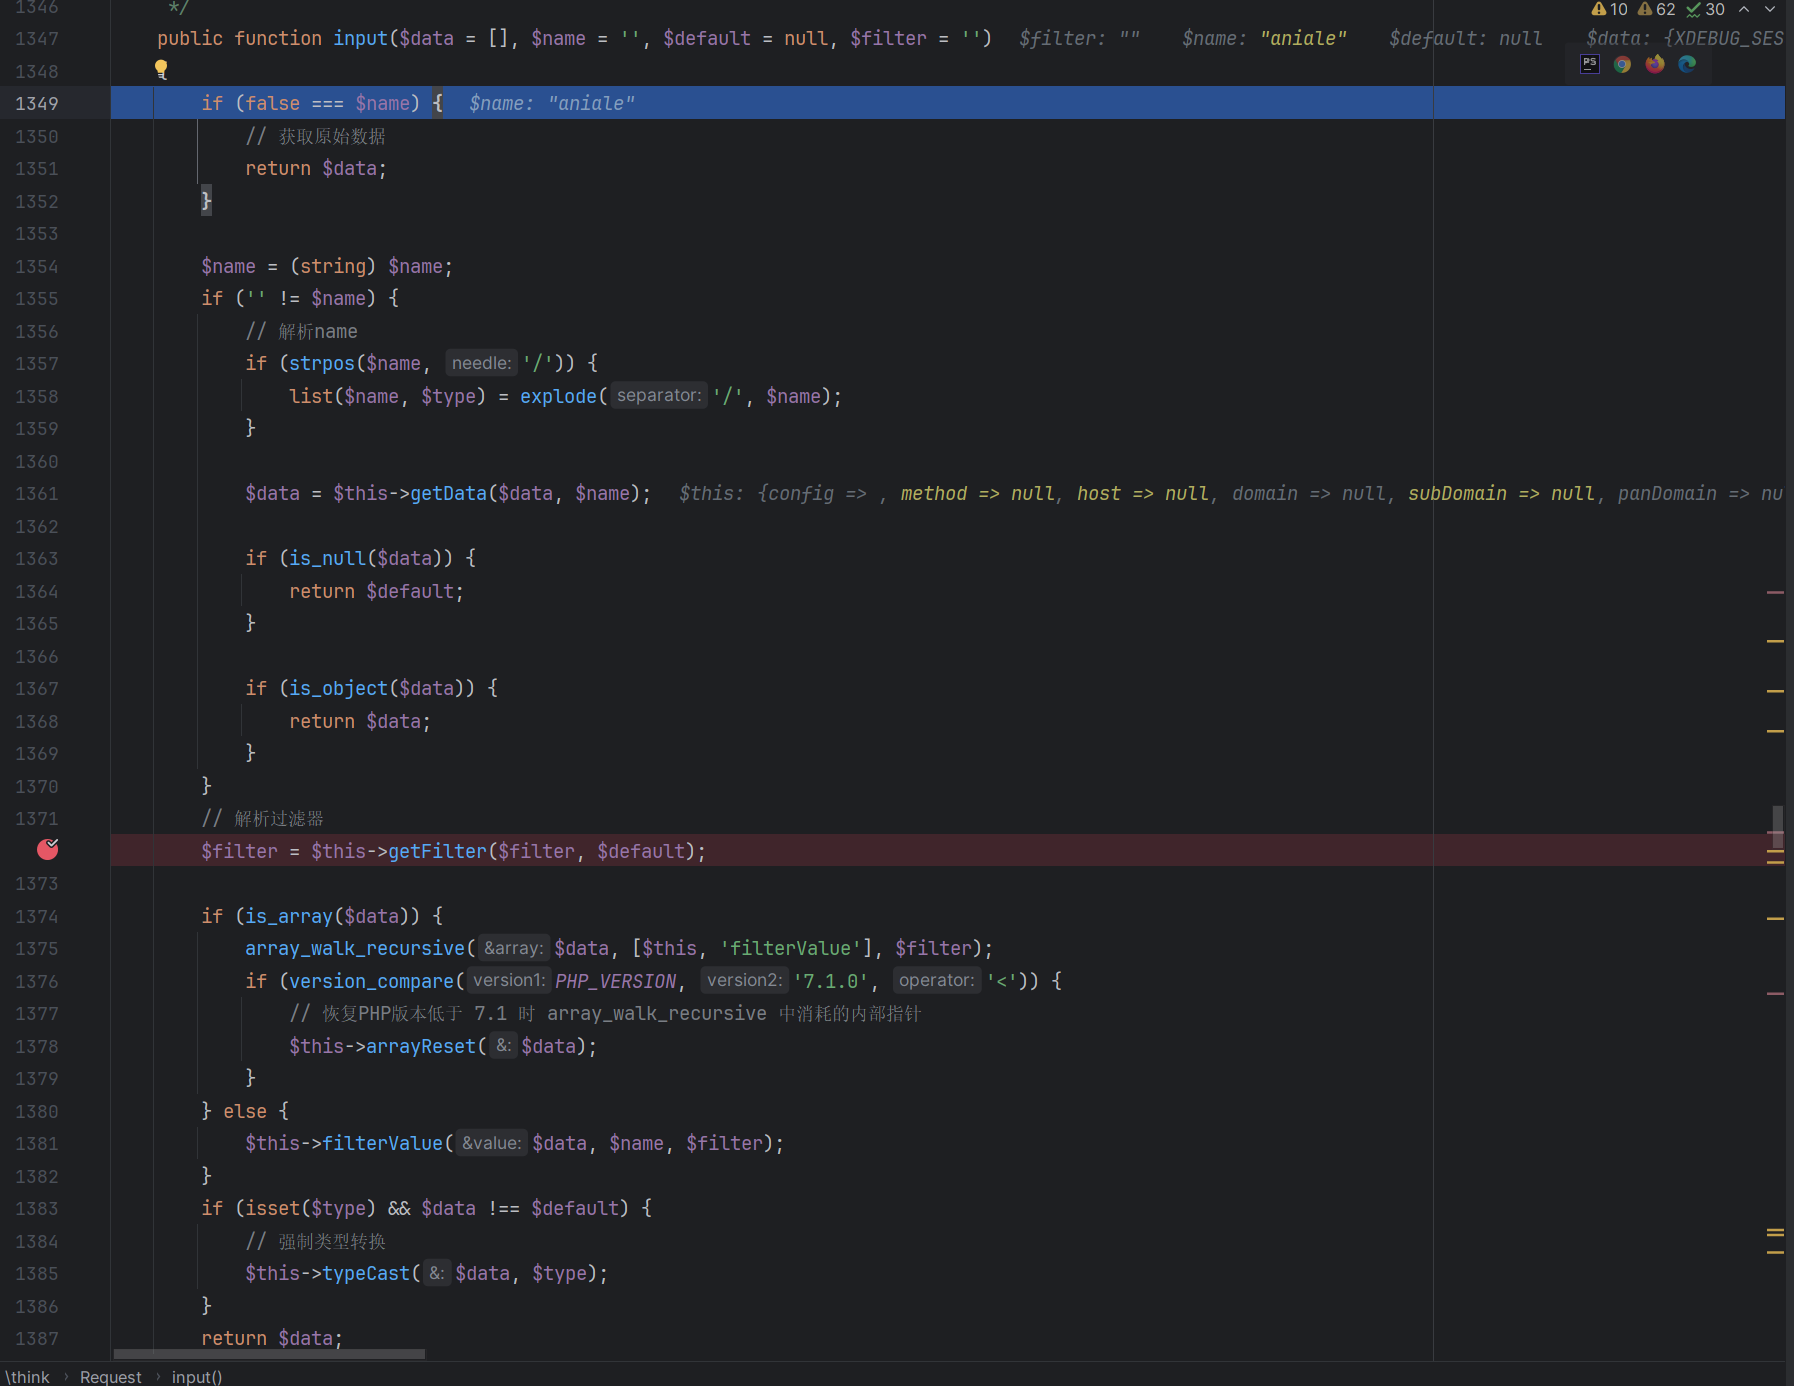Show the 10 warnings indicator
This screenshot has height=1386, width=1794.
1609,9
